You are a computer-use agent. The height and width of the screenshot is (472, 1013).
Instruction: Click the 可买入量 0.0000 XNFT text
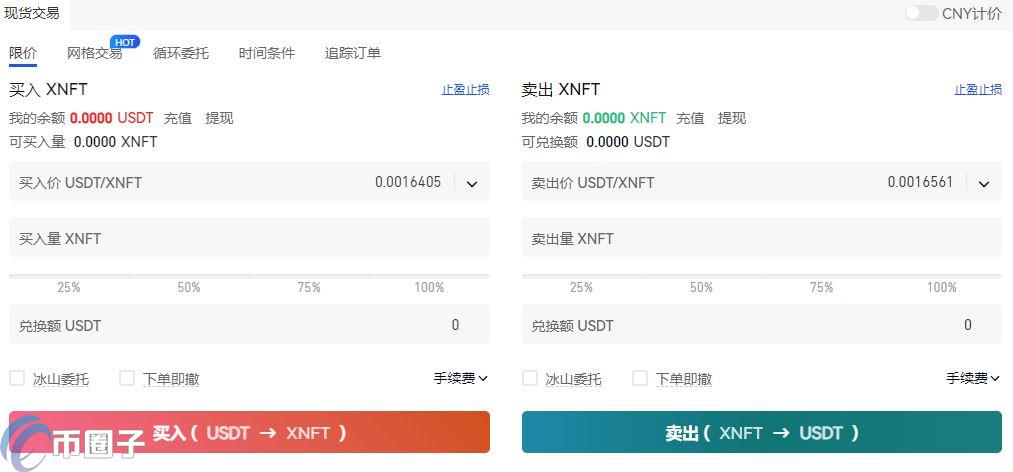click(x=83, y=142)
